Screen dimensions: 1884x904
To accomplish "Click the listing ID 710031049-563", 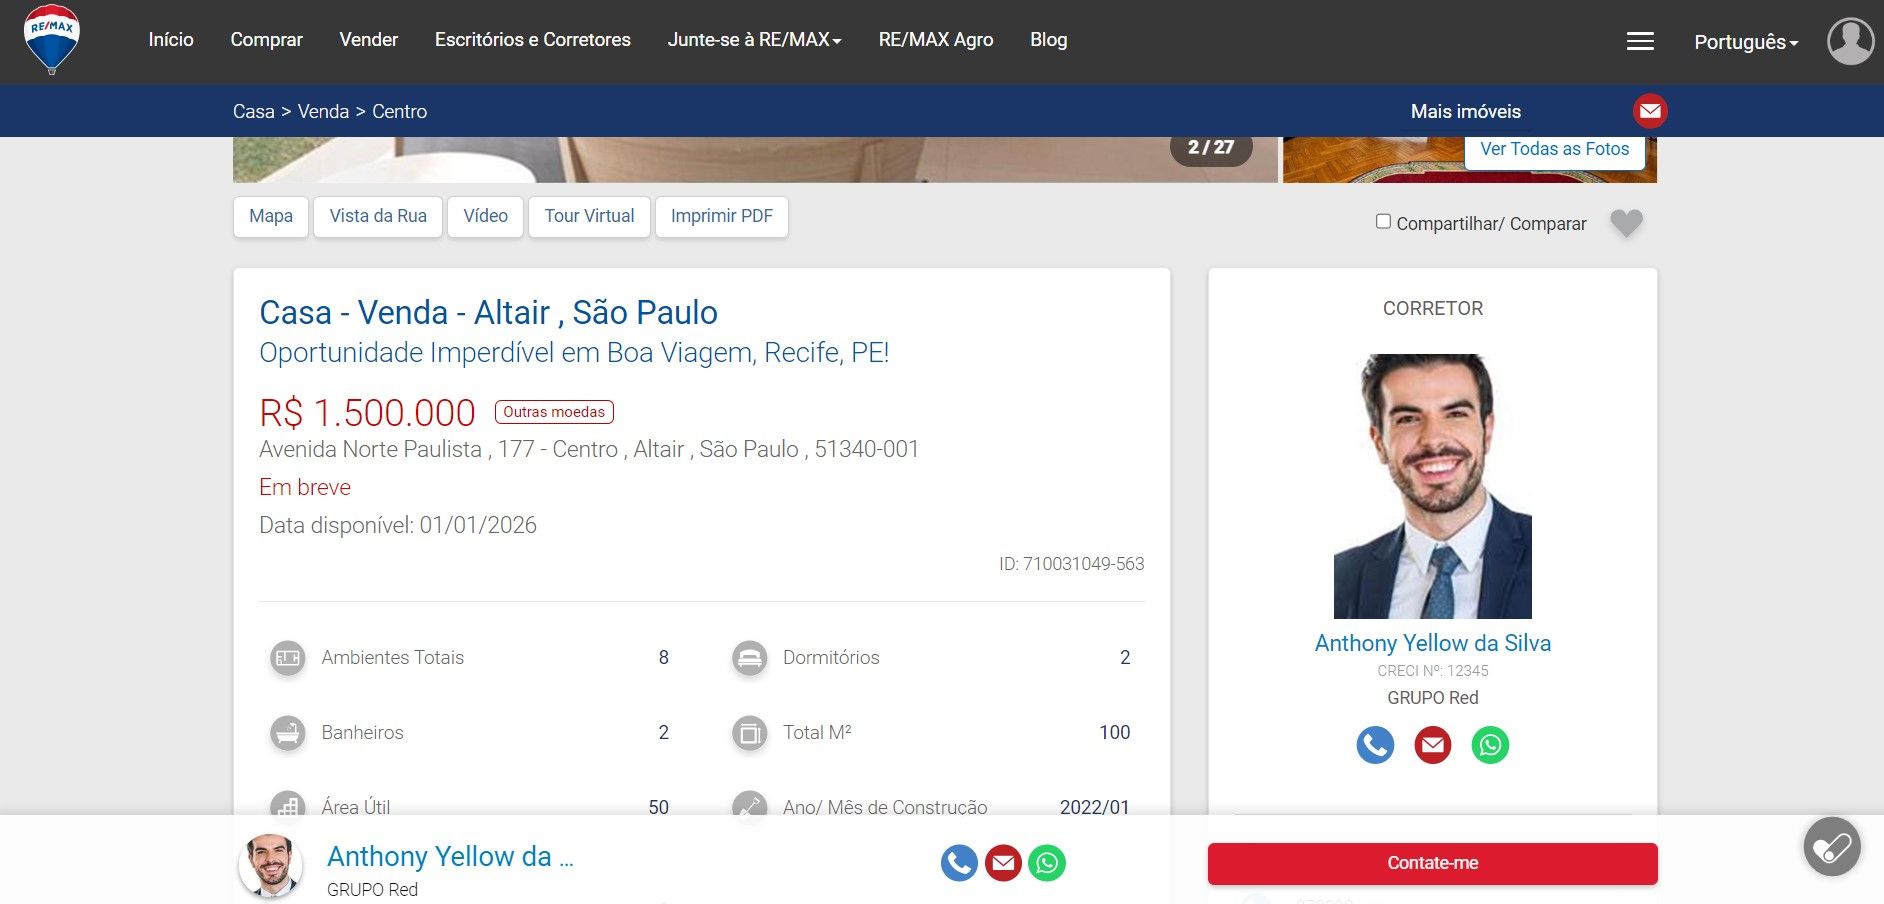I will pyautogui.click(x=1071, y=564).
